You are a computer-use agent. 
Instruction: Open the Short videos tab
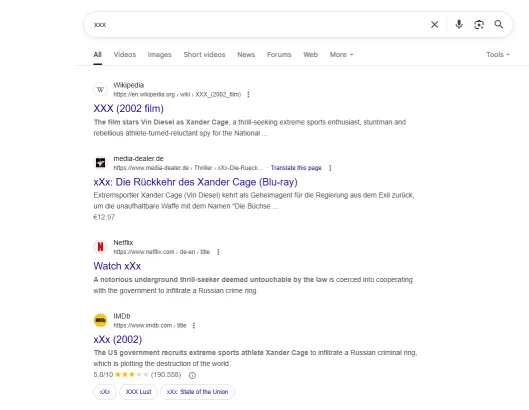[204, 55]
